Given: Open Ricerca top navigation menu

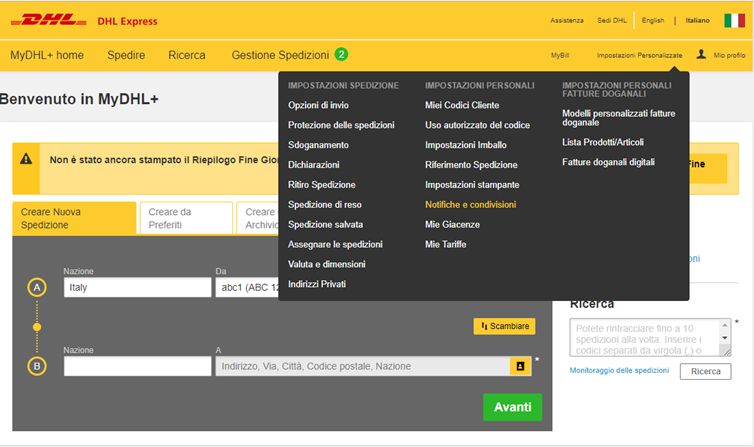Looking at the screenshot, I should (x=187, y=55).
